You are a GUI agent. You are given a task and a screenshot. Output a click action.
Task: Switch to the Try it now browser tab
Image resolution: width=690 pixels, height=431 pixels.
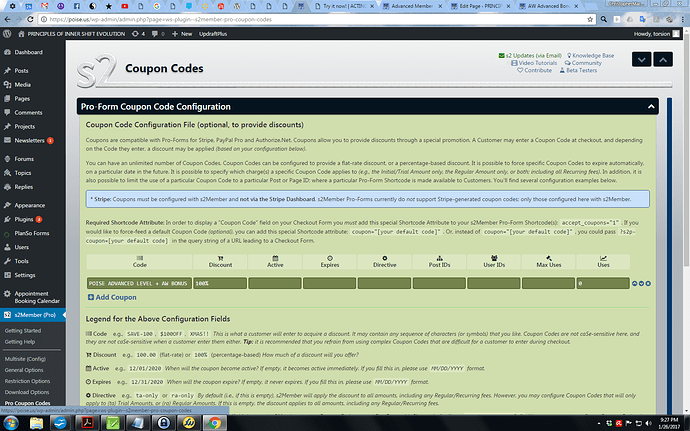coord(344,6)
